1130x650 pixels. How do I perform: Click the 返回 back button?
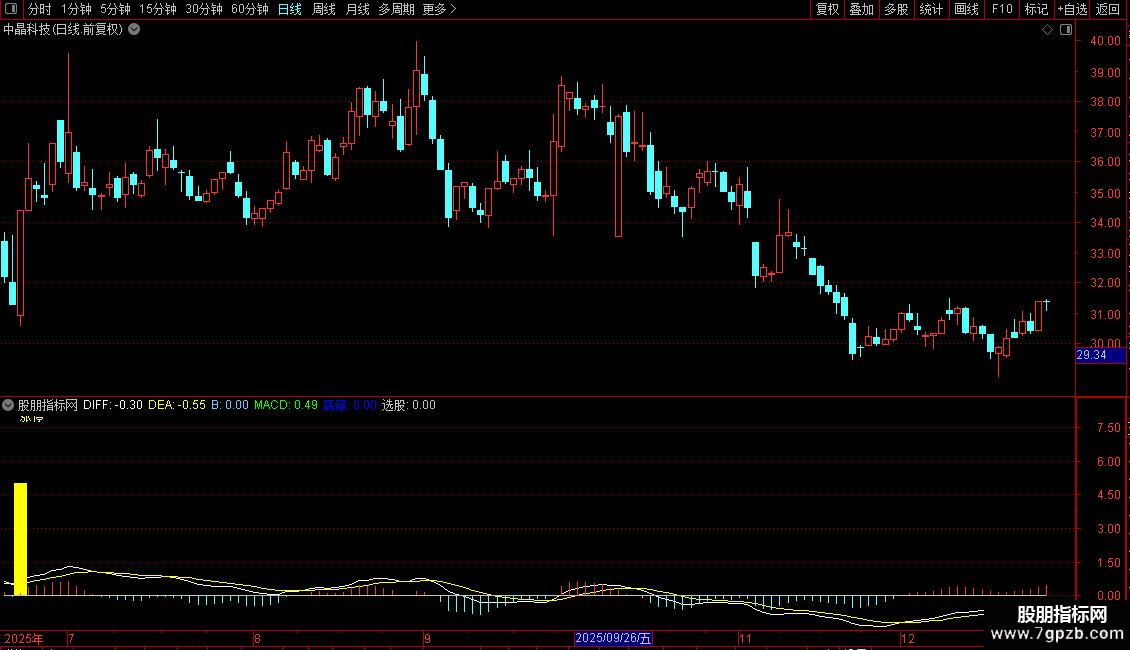click(1108, 9)
